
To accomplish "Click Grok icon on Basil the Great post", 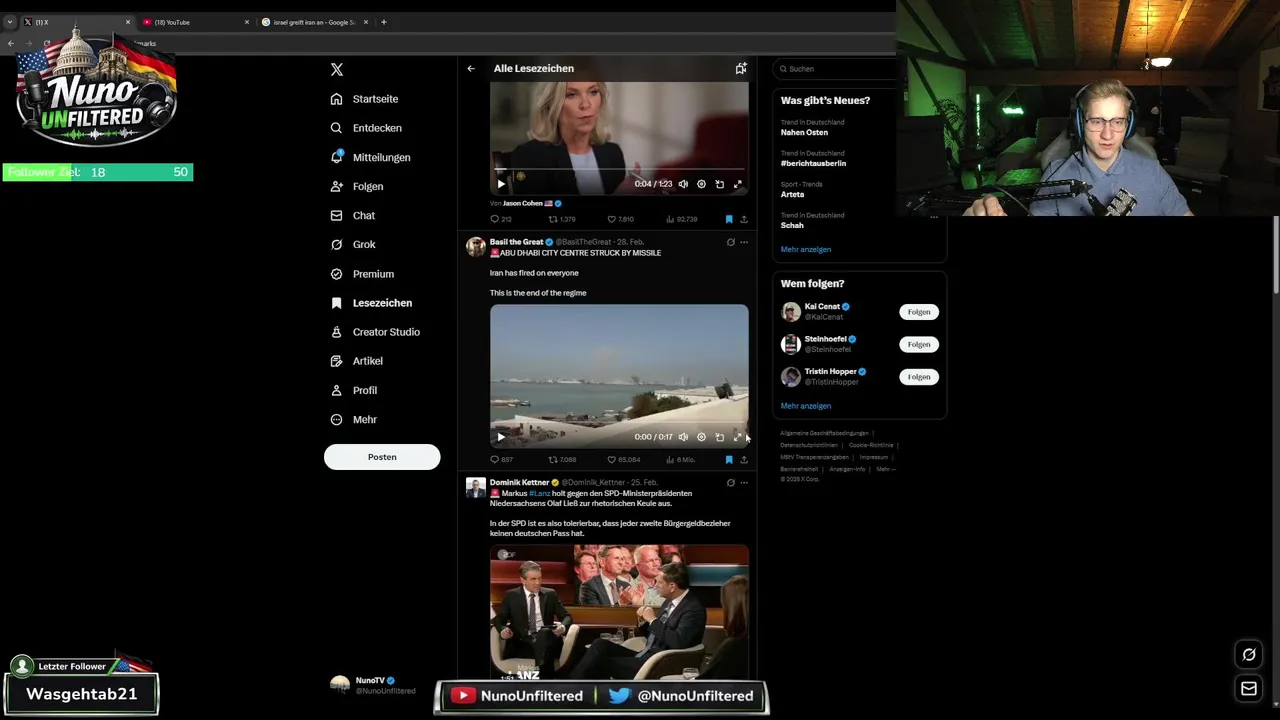I will pos(730,242).
